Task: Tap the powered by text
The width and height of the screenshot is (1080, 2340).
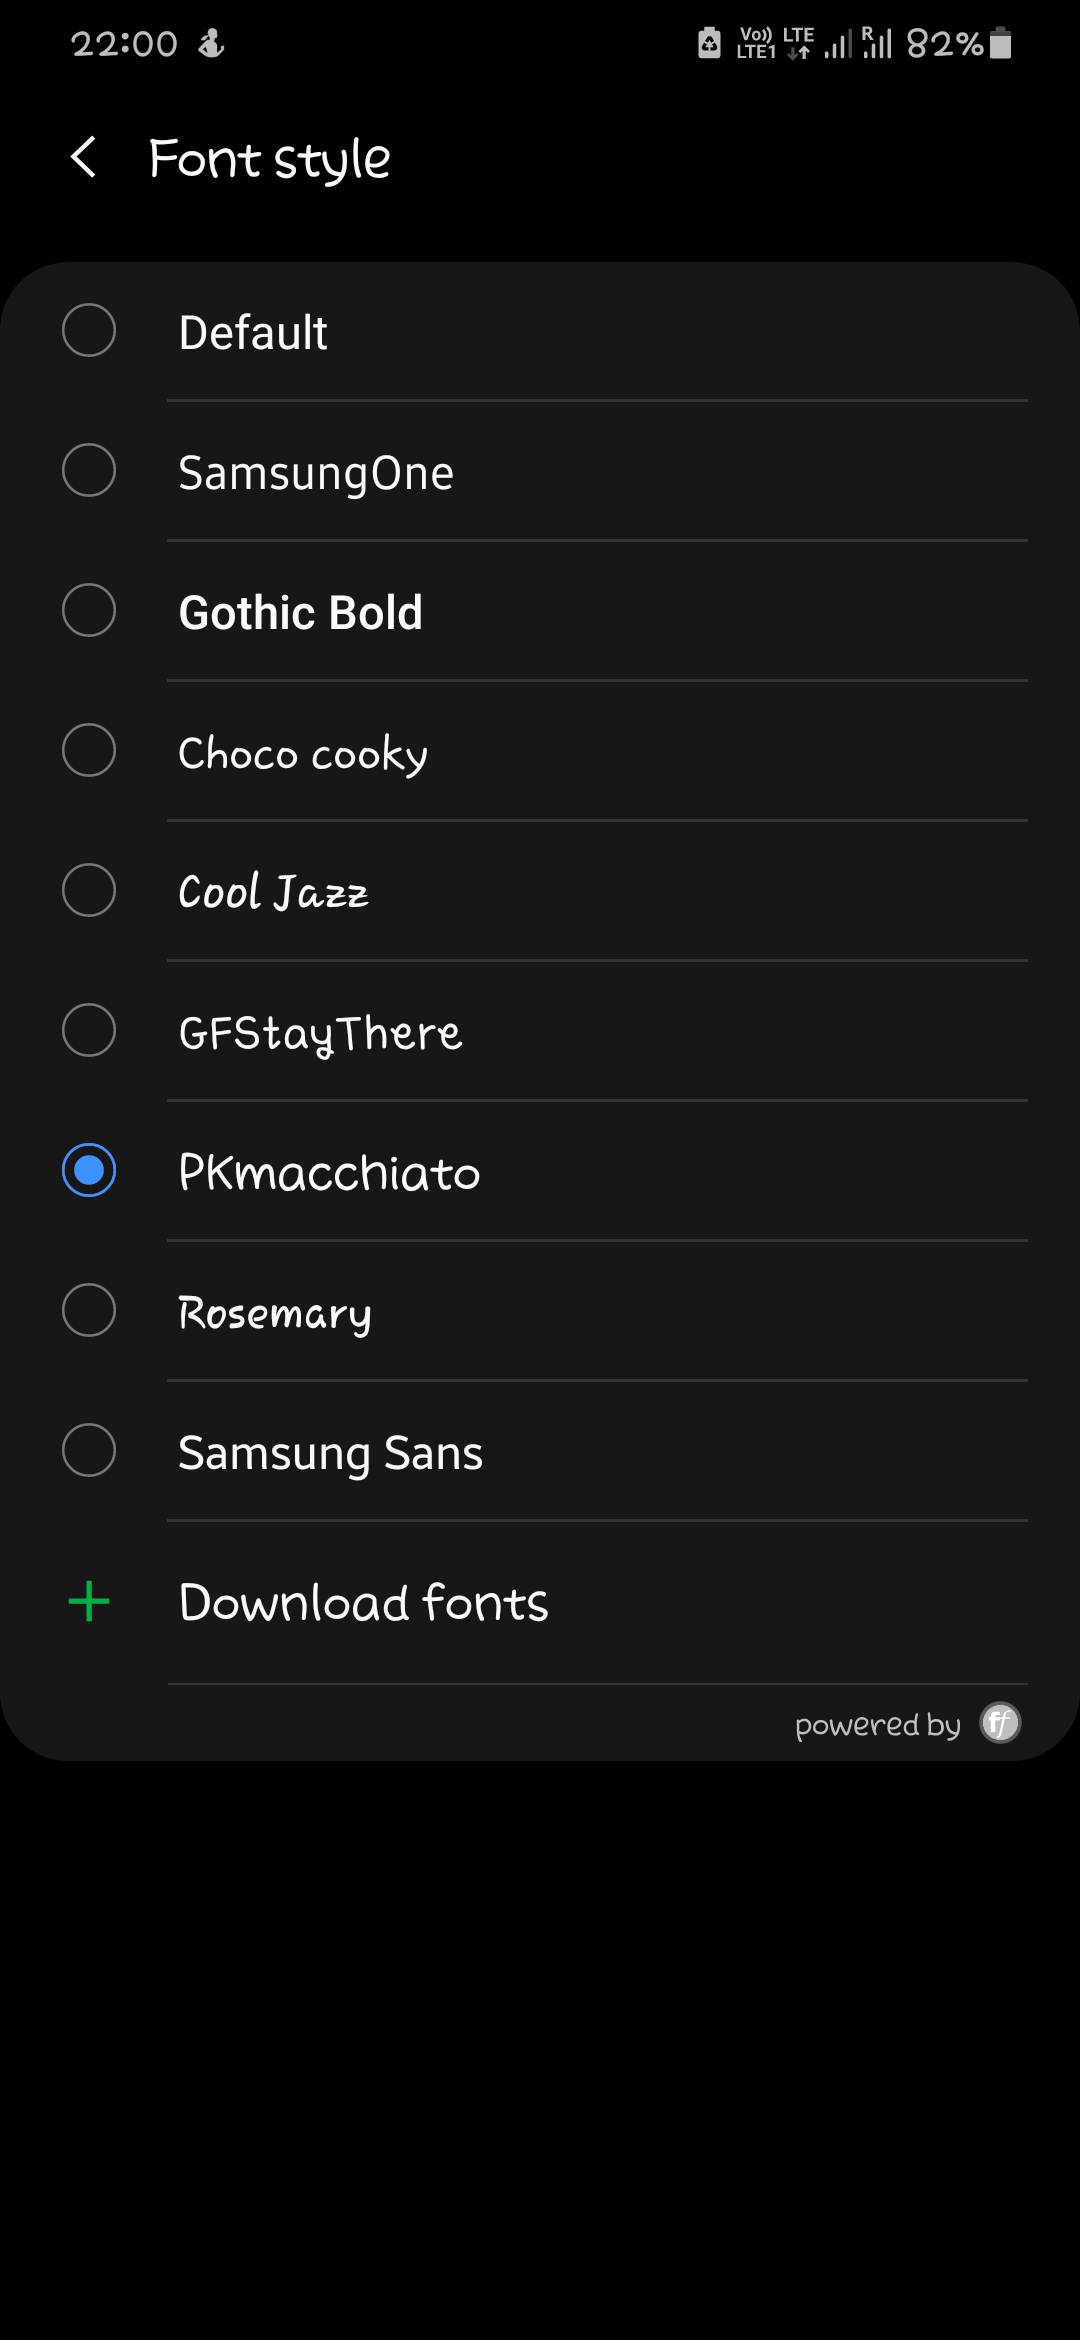Action: 877,1724
